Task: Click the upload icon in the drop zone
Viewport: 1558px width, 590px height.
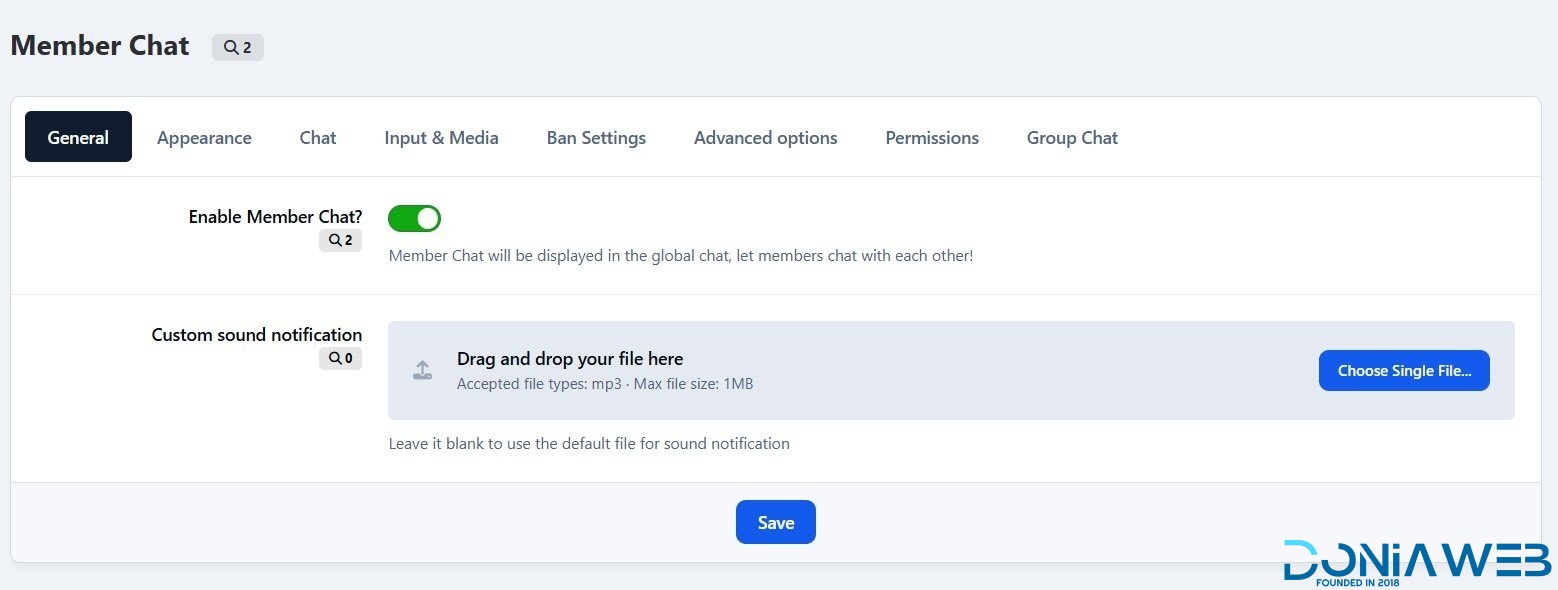Action: click(423, 370)
